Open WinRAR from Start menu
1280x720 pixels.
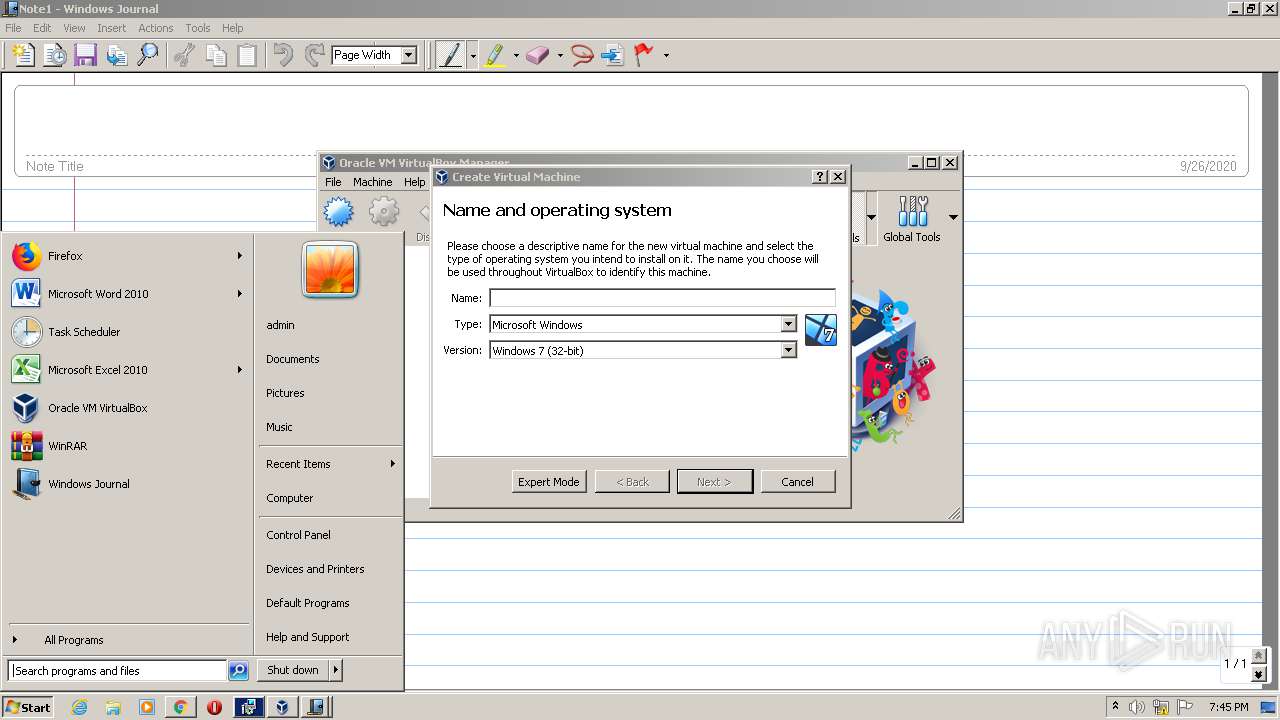pos(127,446)
